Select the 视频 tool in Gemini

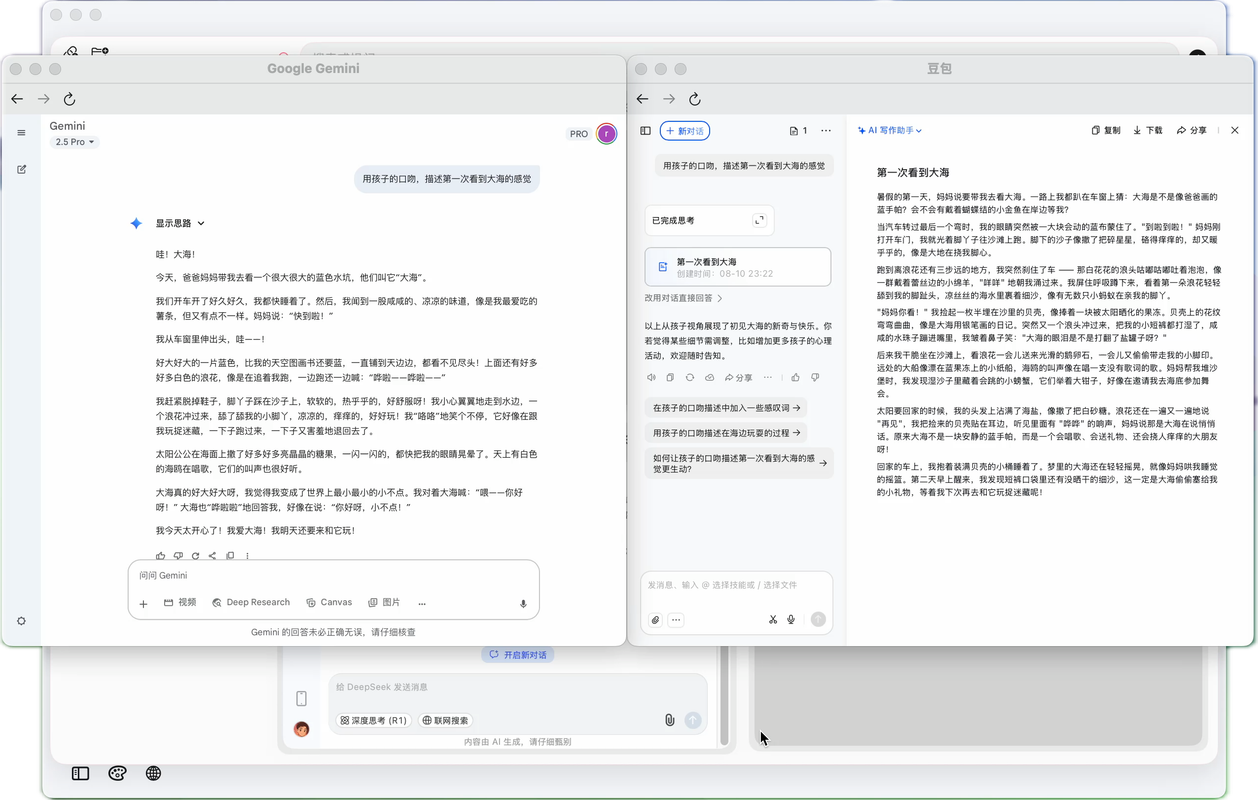(x=180, y=603)
